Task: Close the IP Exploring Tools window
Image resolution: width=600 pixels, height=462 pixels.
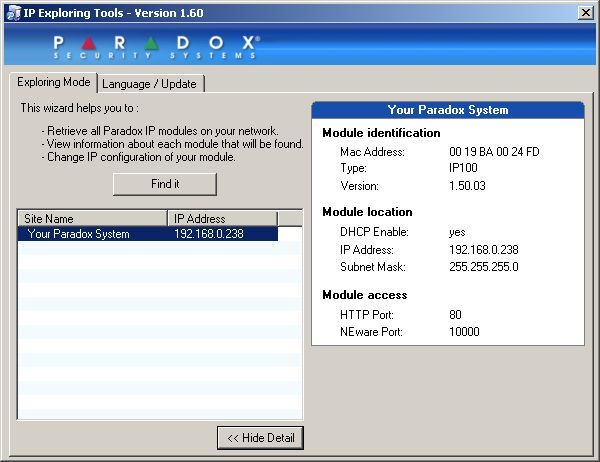Action: [x=585, y=11]
